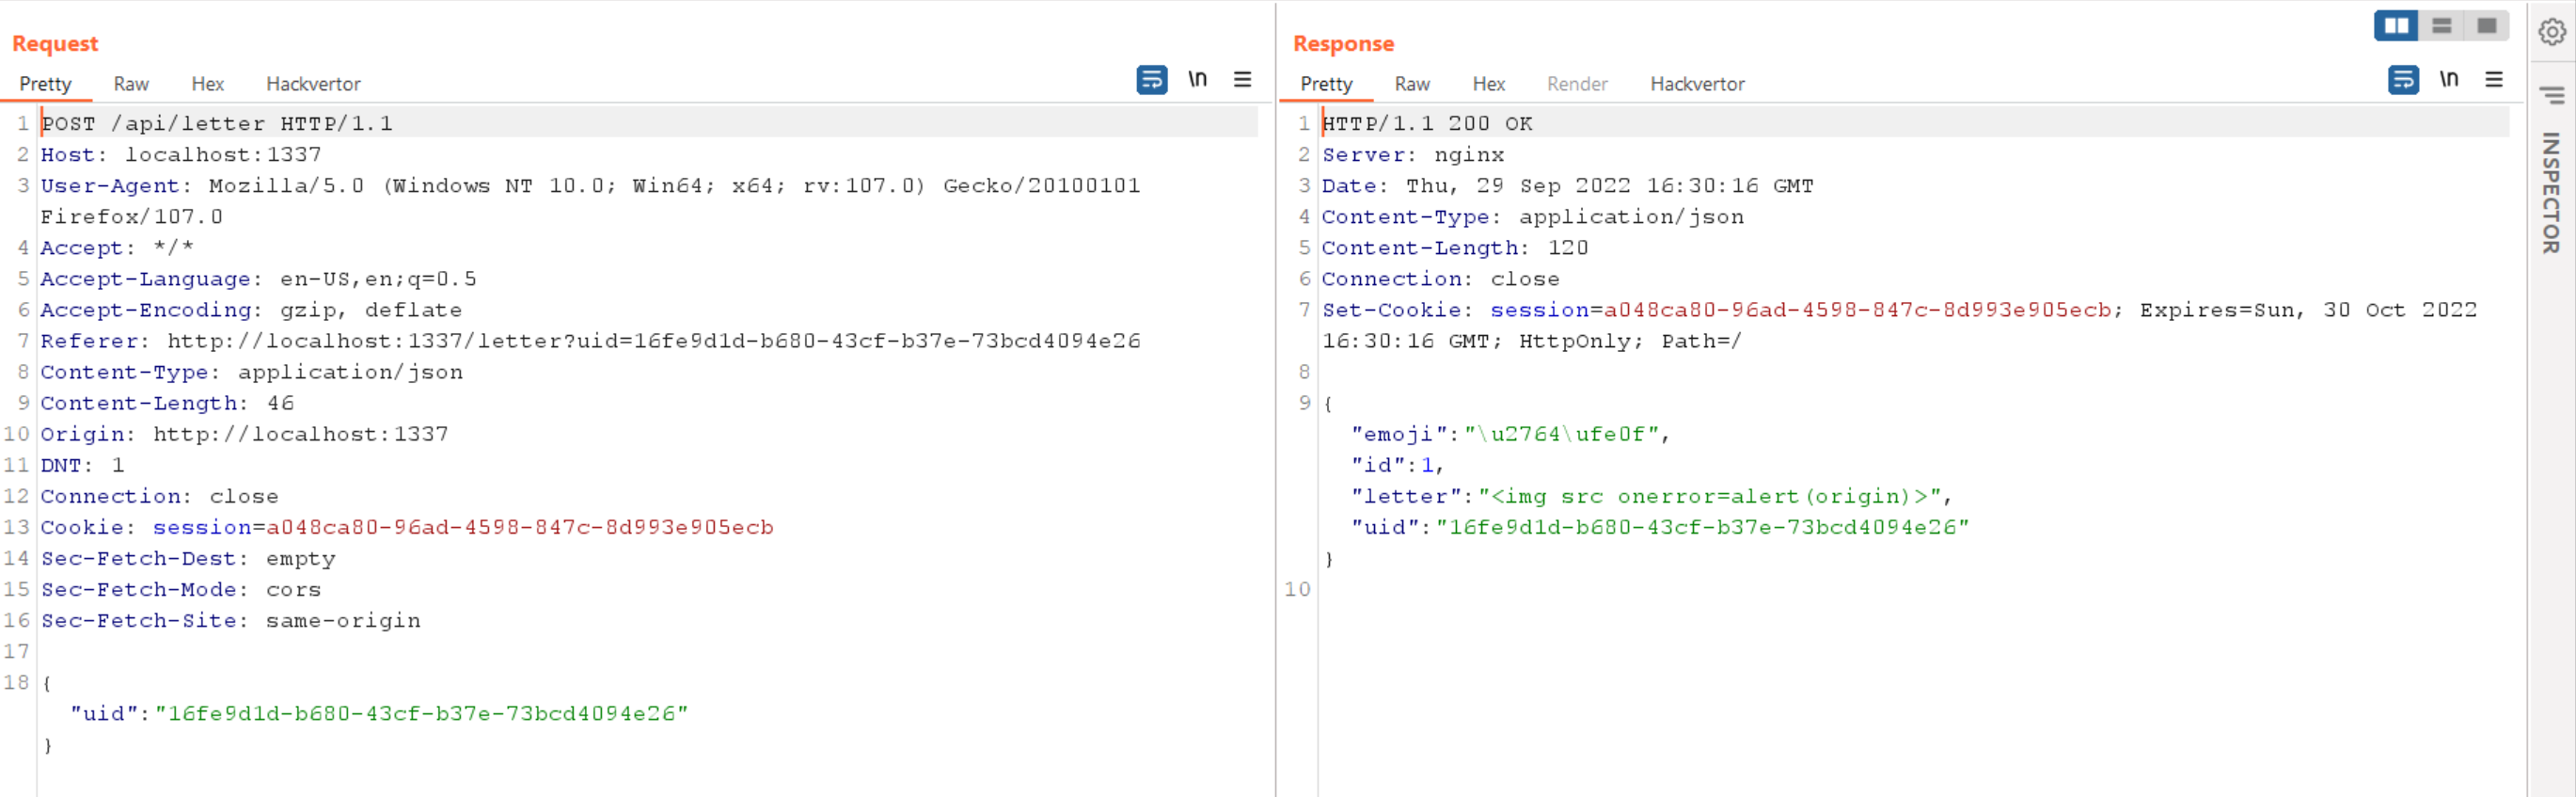Expand the Inspector side panel

(2551, 192)
